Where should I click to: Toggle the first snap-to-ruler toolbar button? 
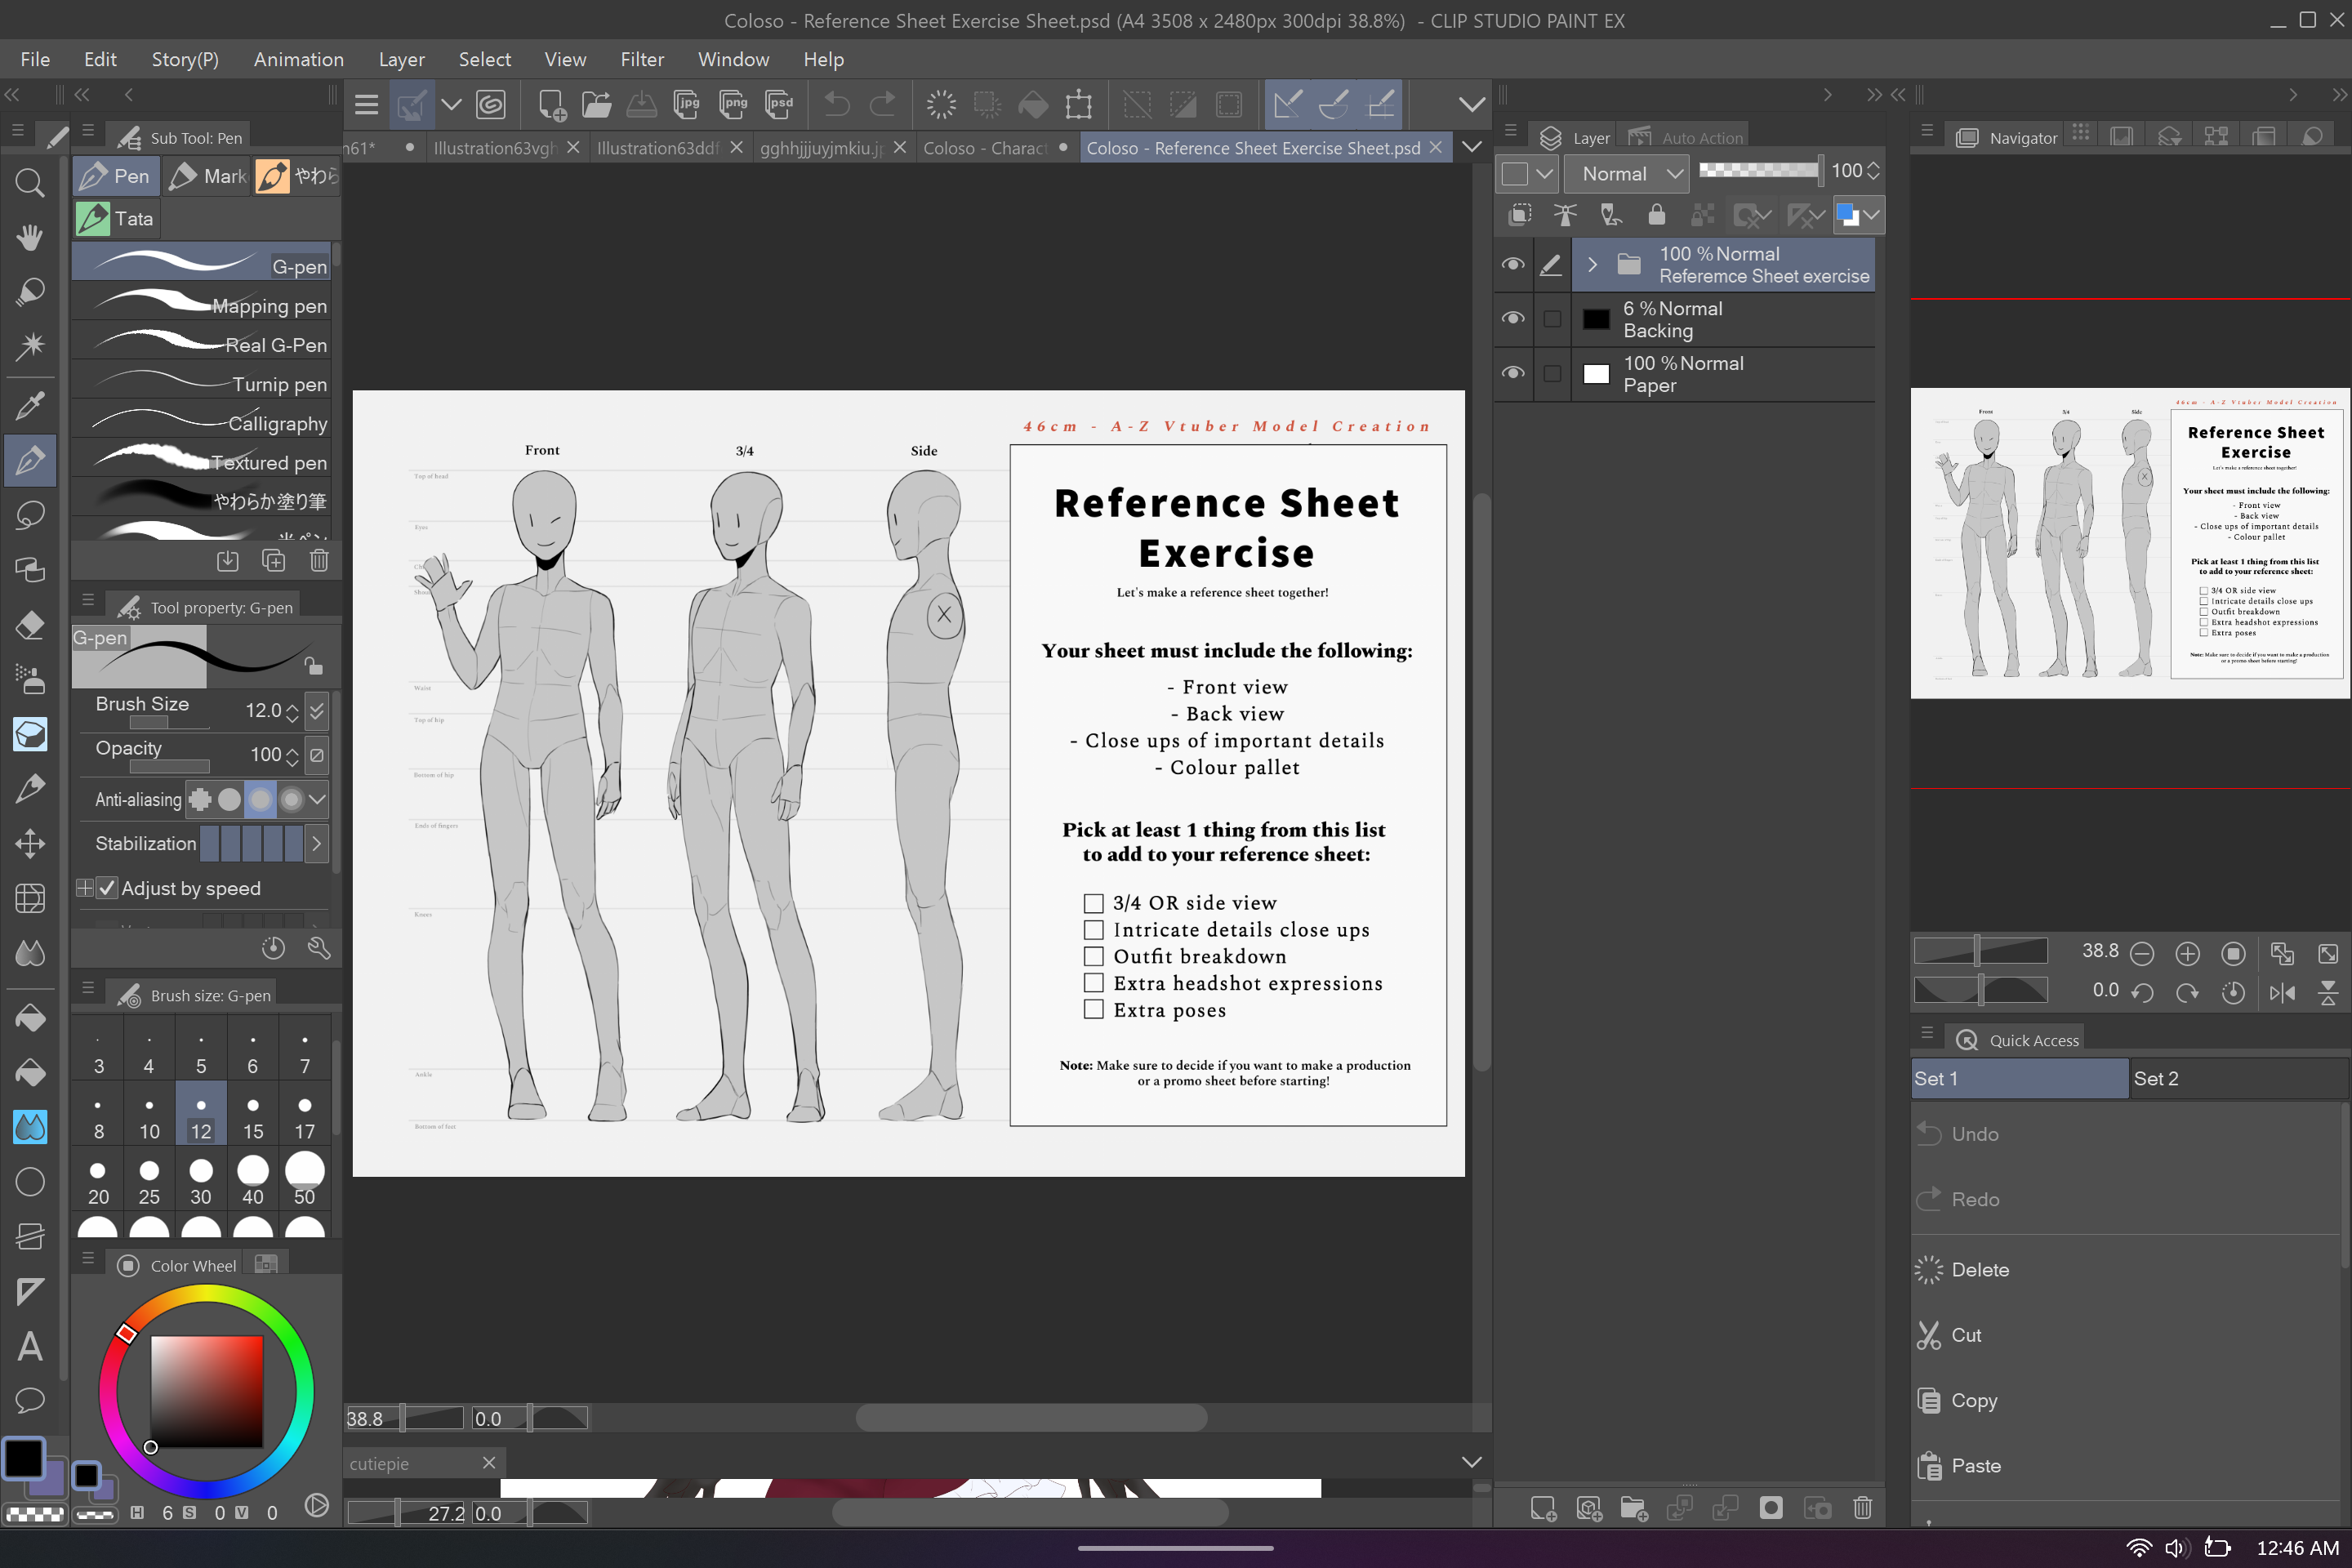click(1288, 104)
